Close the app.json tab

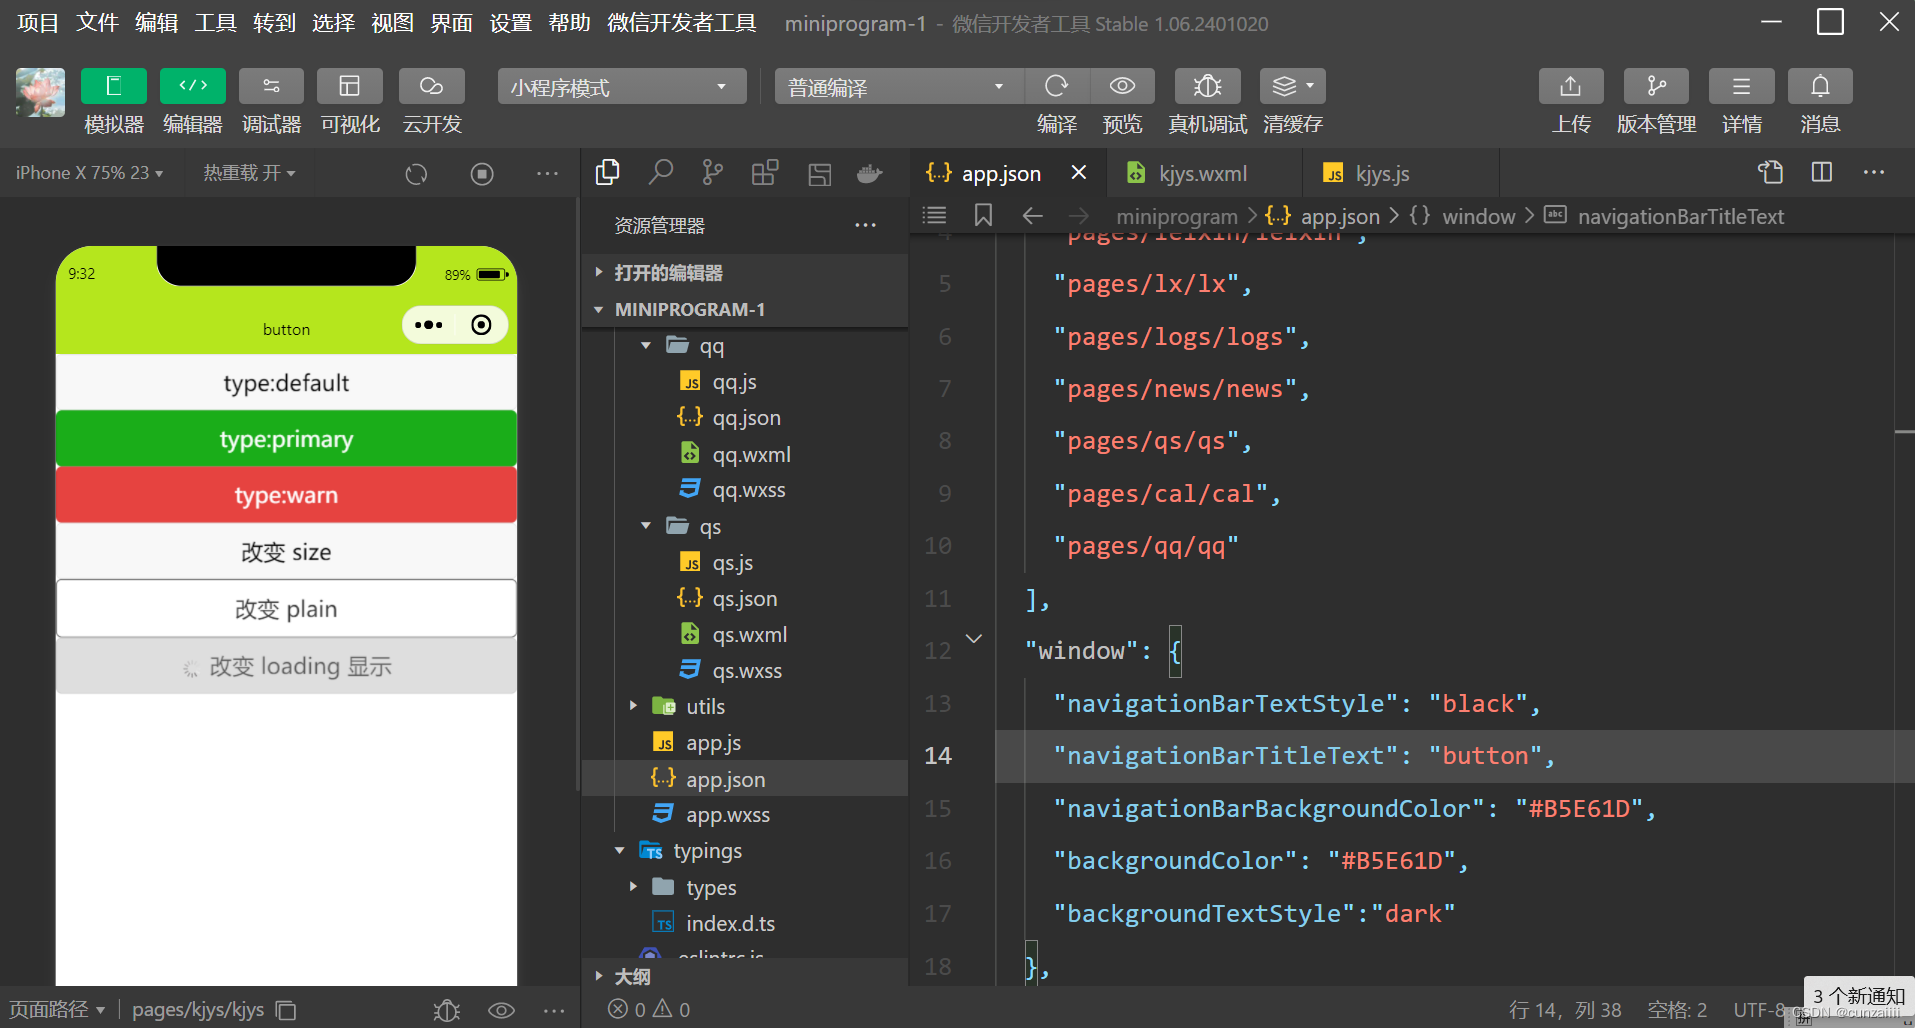coord(1079,173)
